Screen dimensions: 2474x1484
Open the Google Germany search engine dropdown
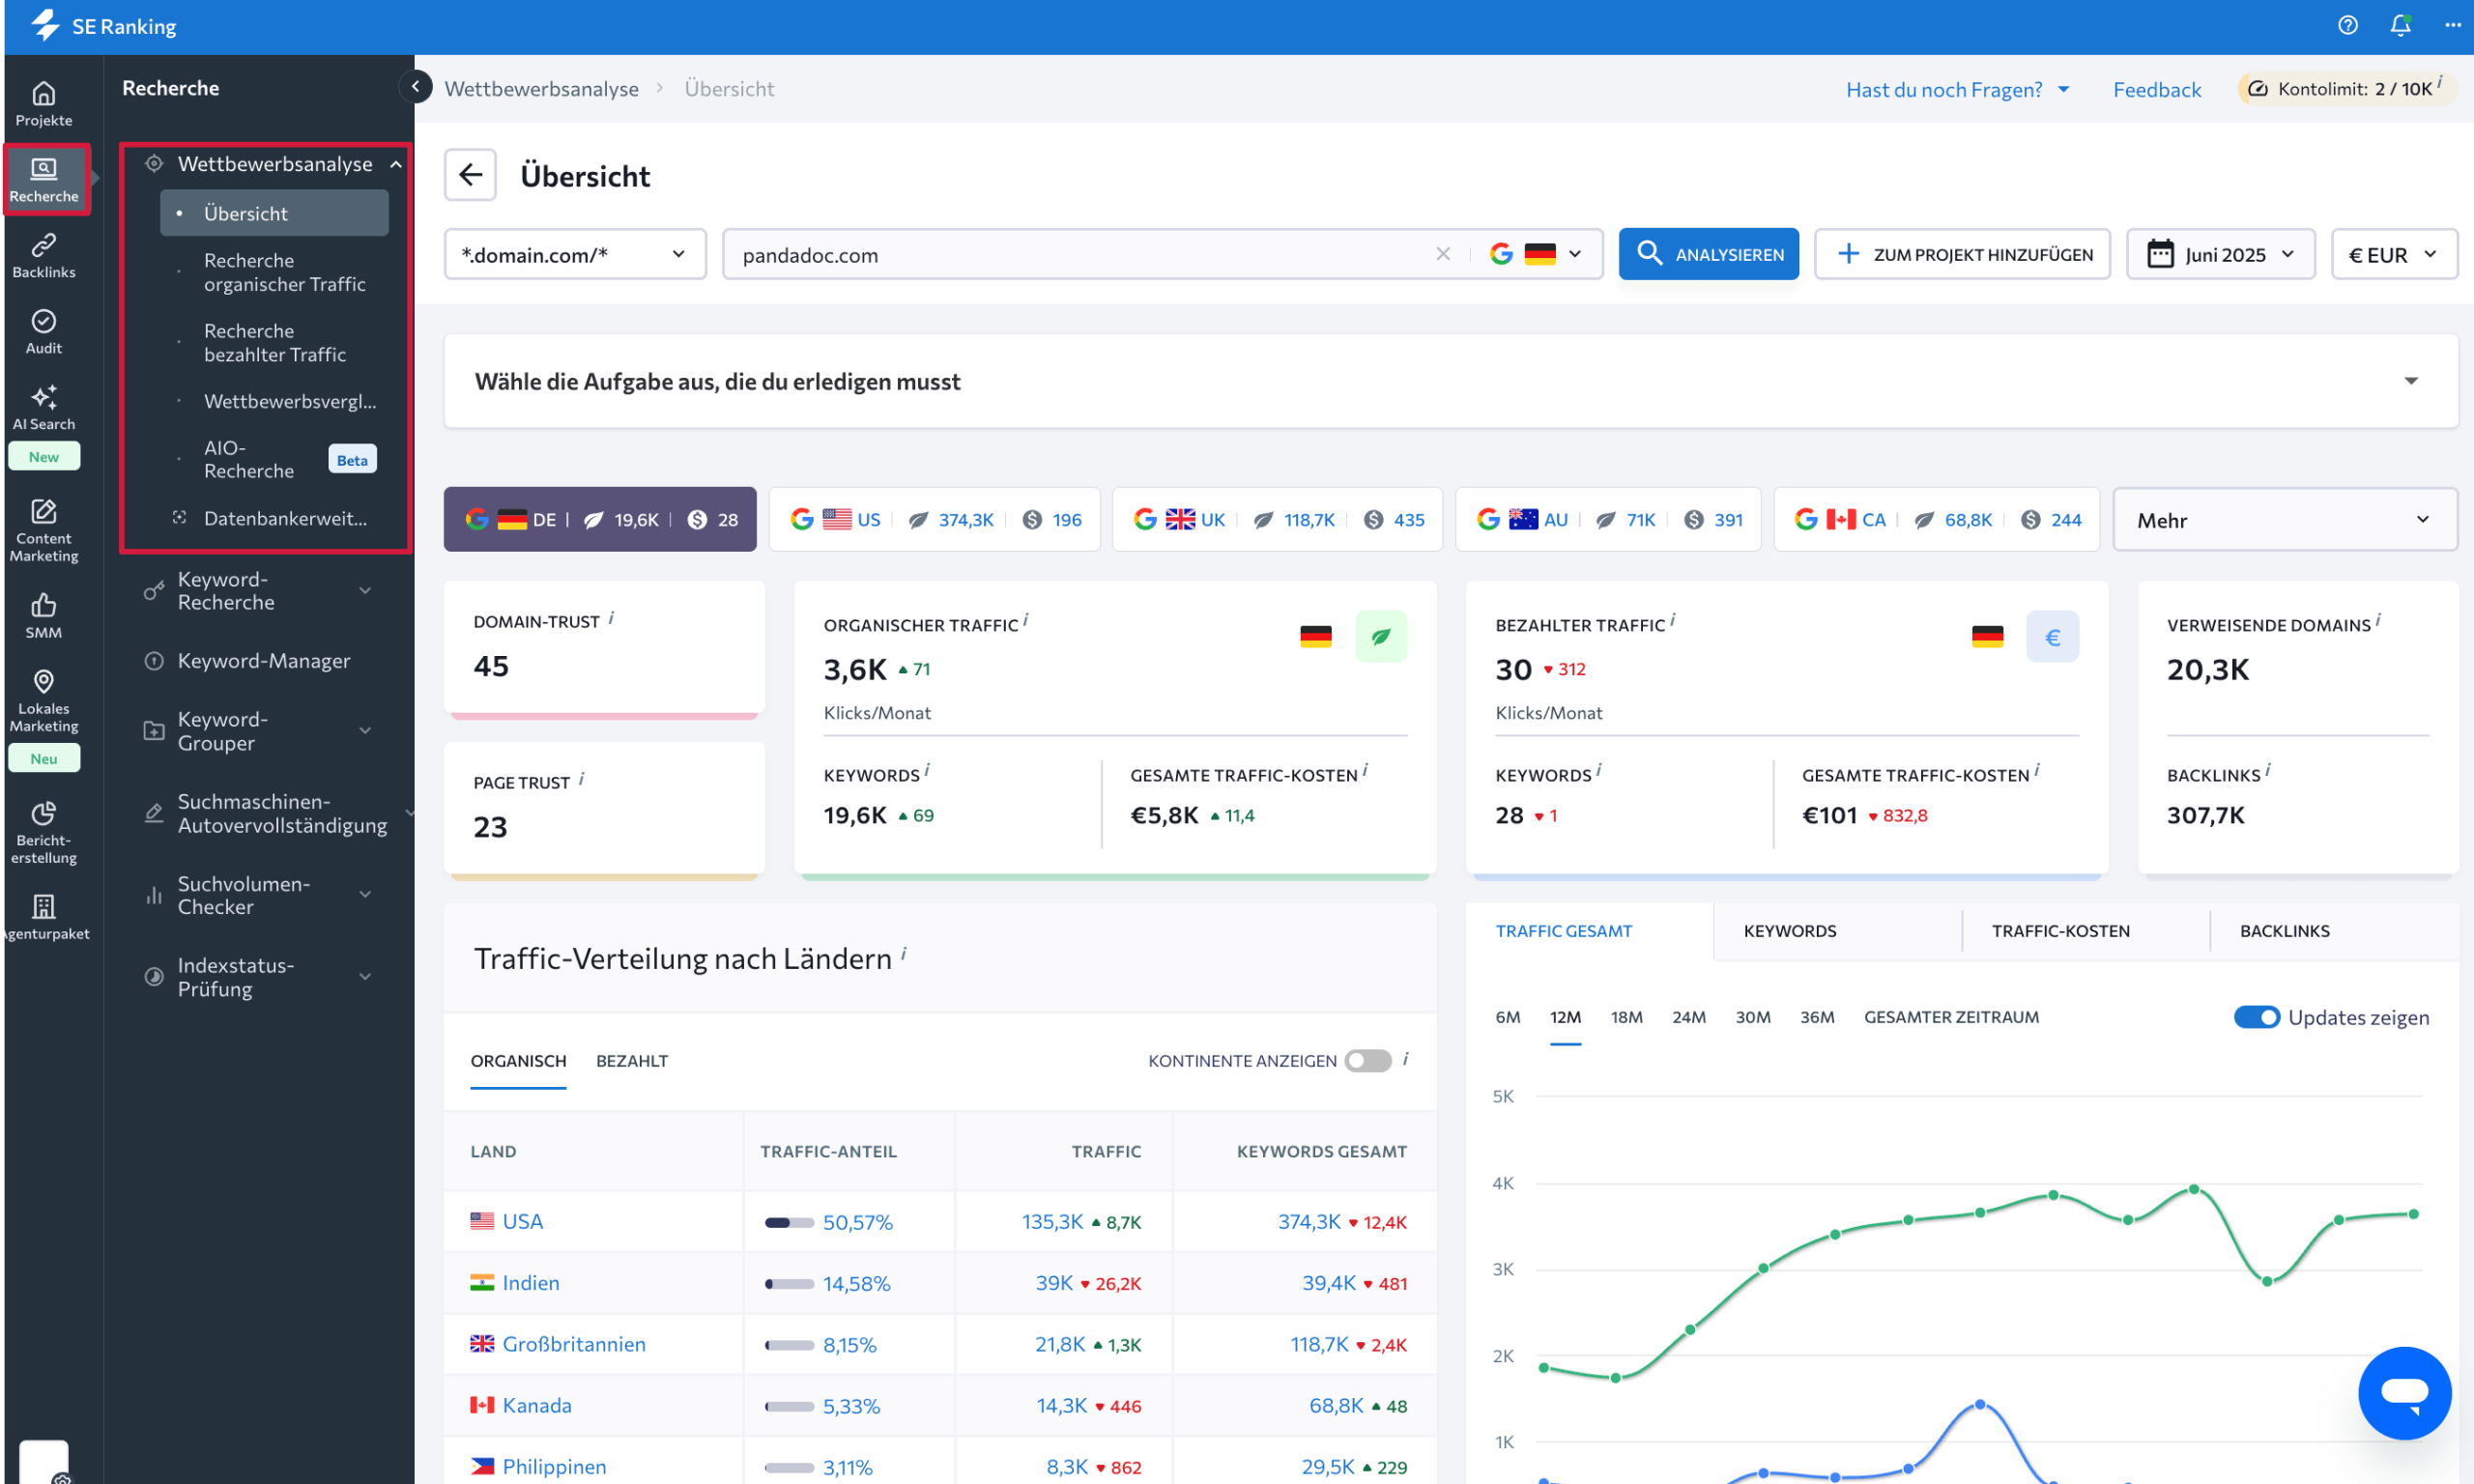1535,254
